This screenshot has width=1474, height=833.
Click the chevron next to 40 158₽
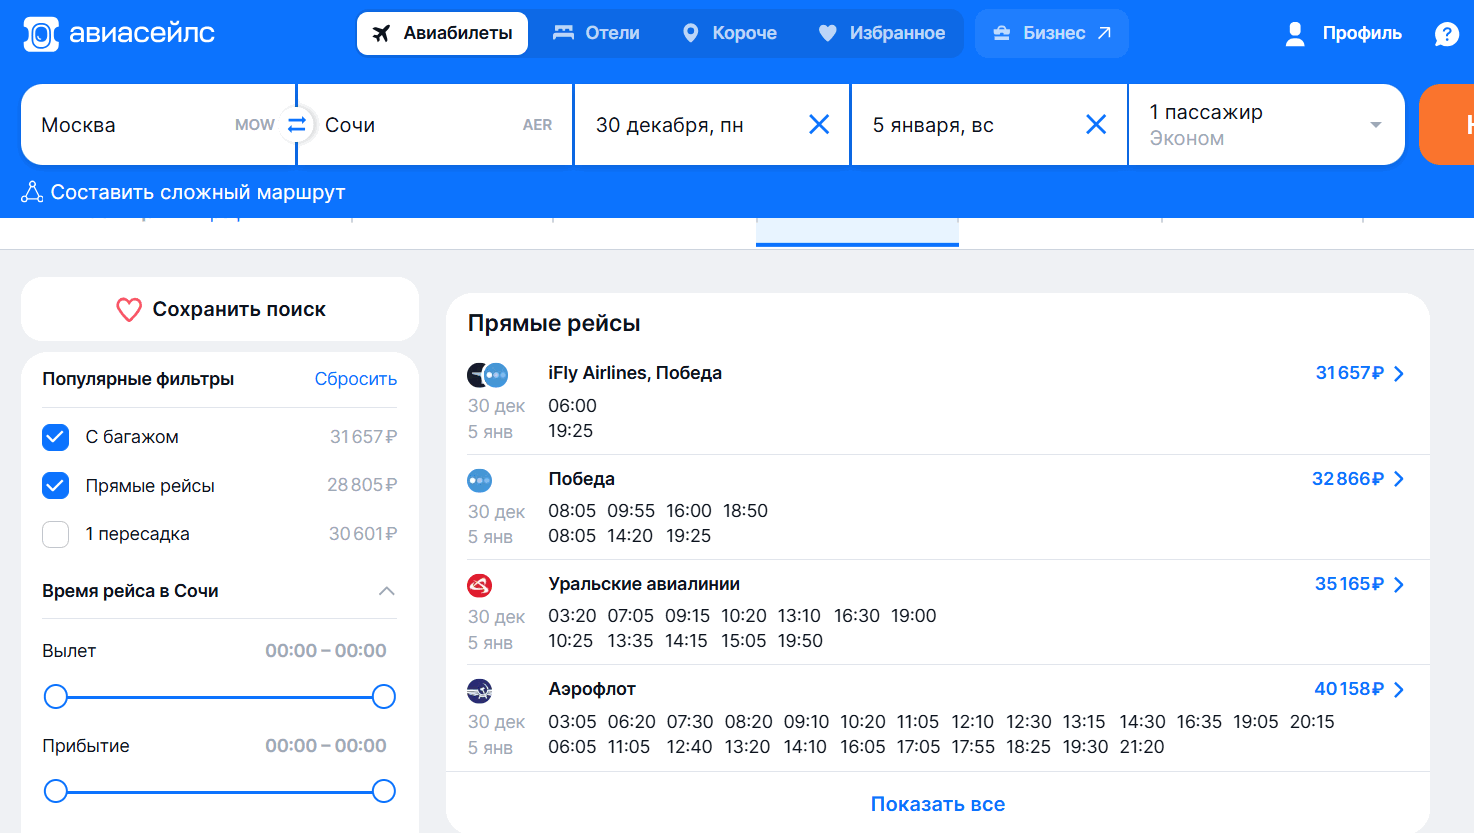click(1399, 690)
